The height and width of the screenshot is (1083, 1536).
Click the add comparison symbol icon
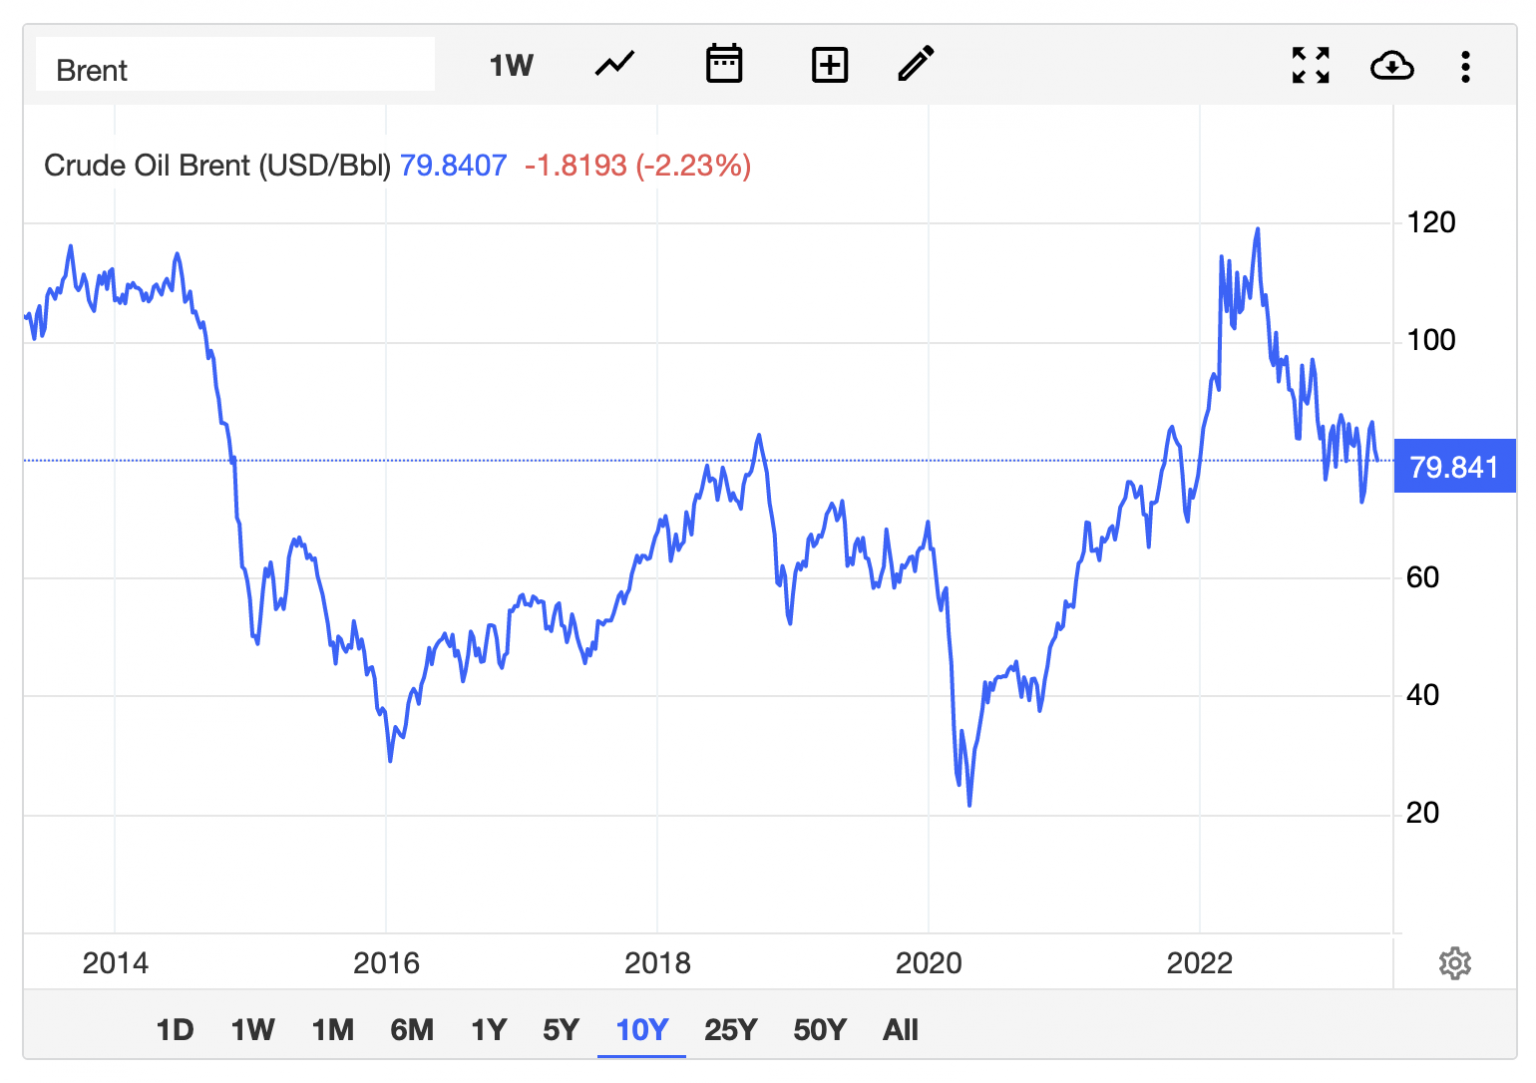click(x=829, y=64)
